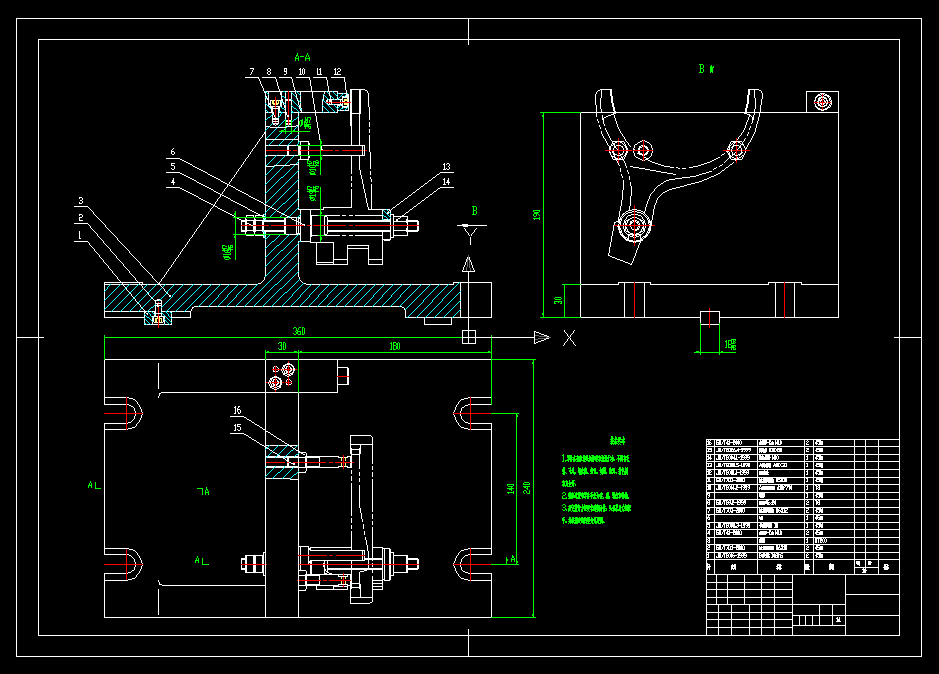This screenshot has height=674, width=939.
Task: Click part balloon number 4
Action: 173,182
